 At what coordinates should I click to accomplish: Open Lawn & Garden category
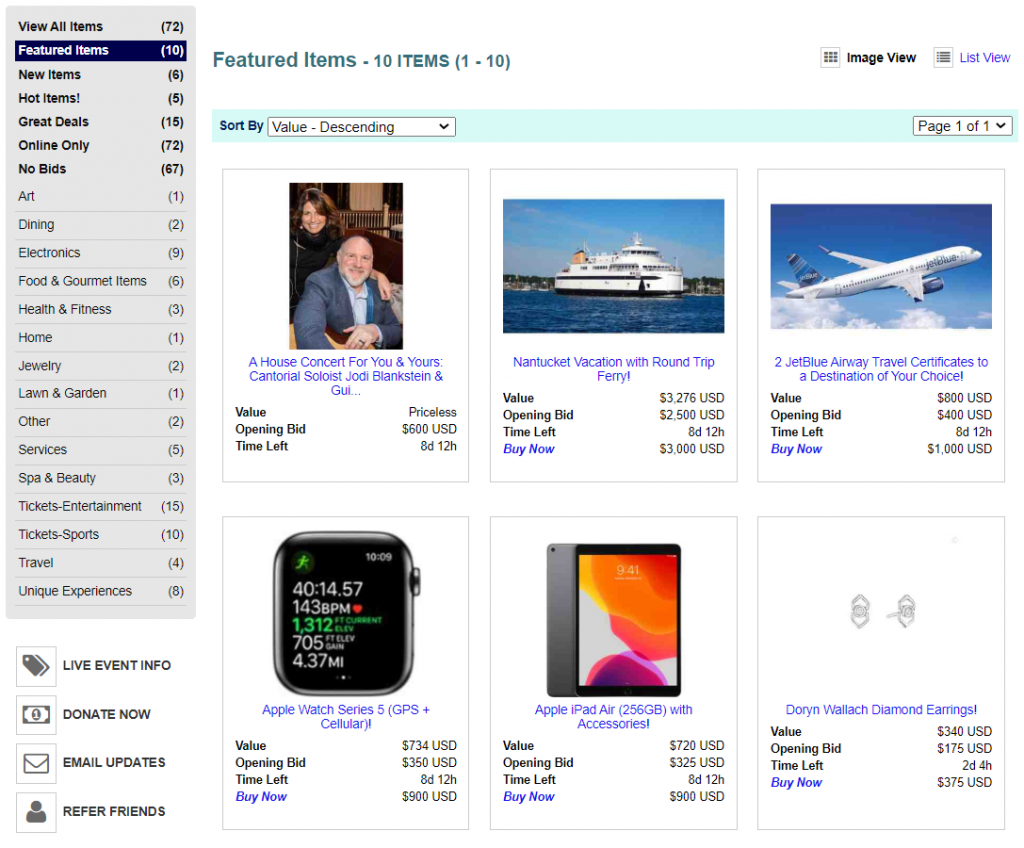point(101,393)
